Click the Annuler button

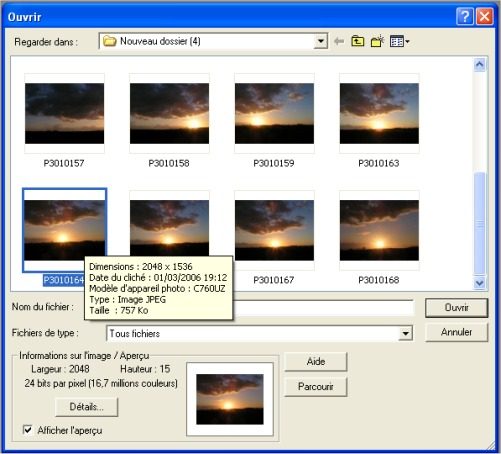[x=456, y=332]
